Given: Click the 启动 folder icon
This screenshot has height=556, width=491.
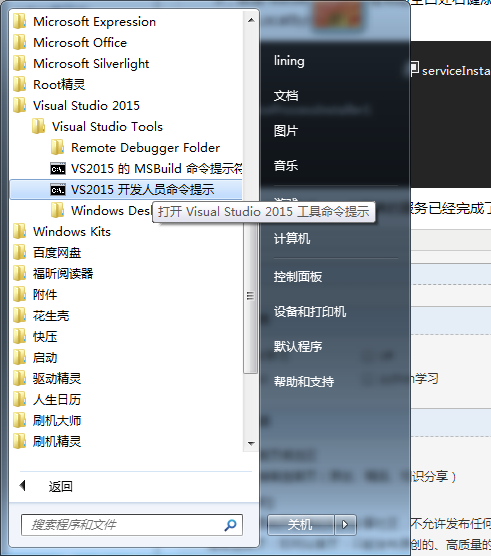Looking at the screenshot, I should [19, 357].
